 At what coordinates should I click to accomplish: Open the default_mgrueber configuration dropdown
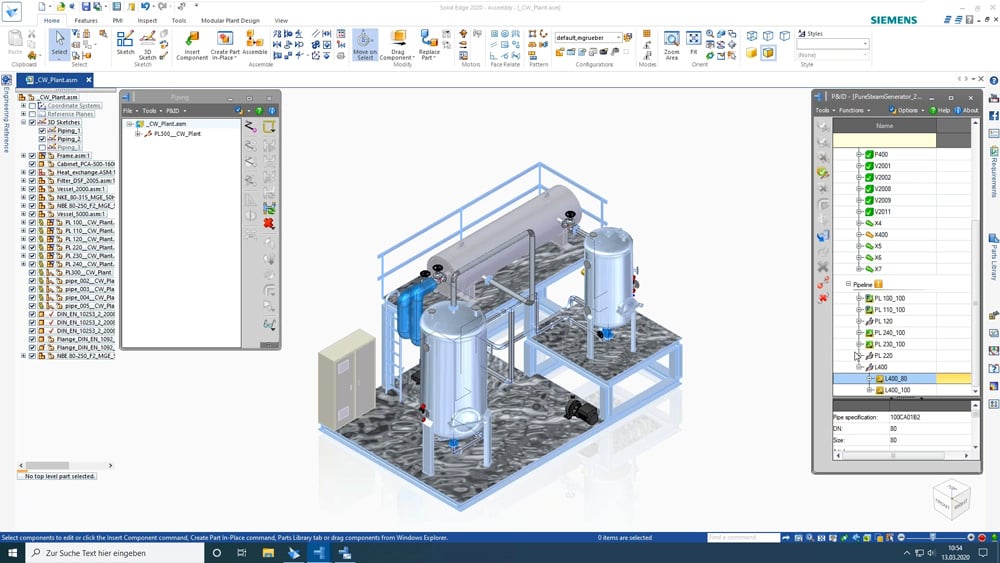click(x=618, y=38)
